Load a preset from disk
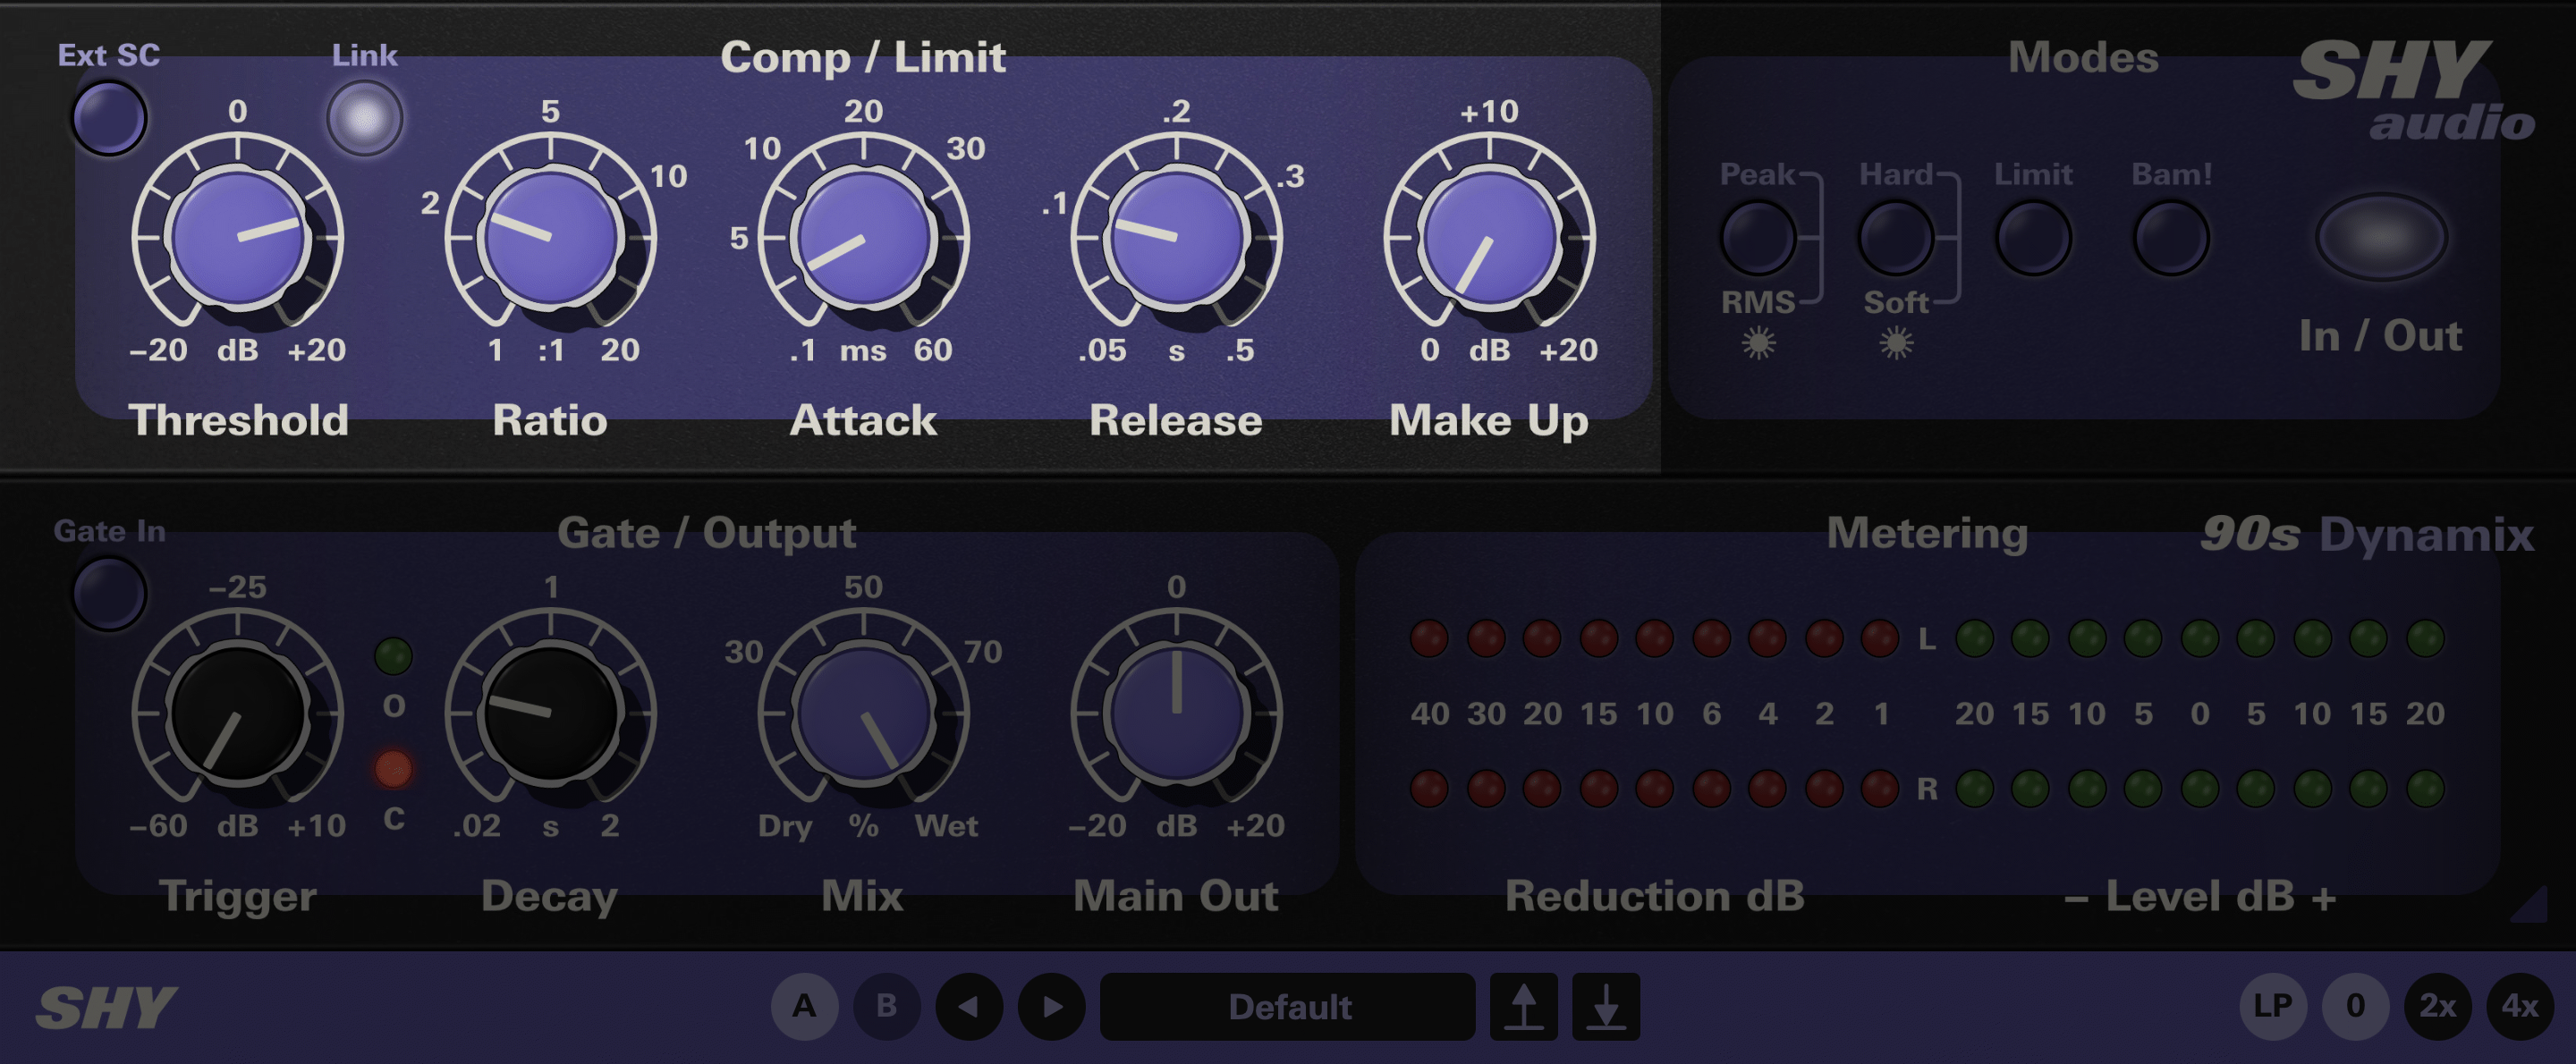 coord(1605,1008)
